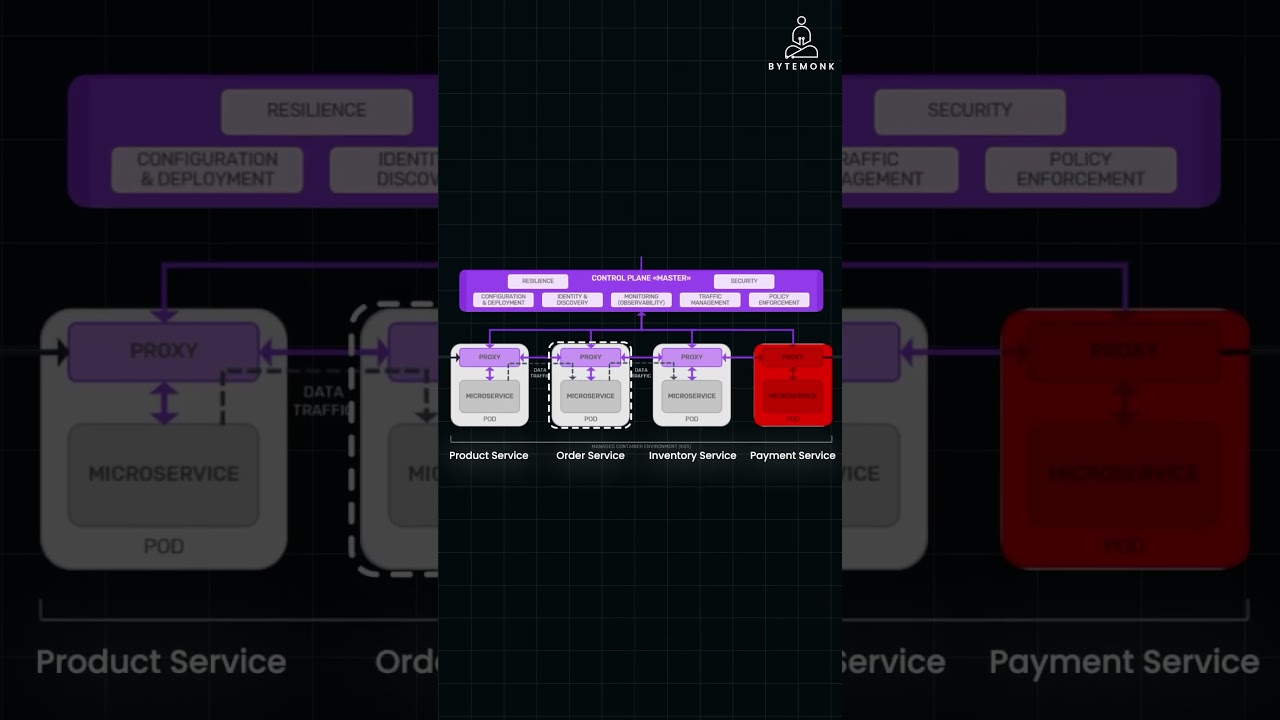Image resolution: width=1280 pixels, height=720 pixels.
Task: Click the small sharp Product Service label
Action: click(x=489, y=456)
